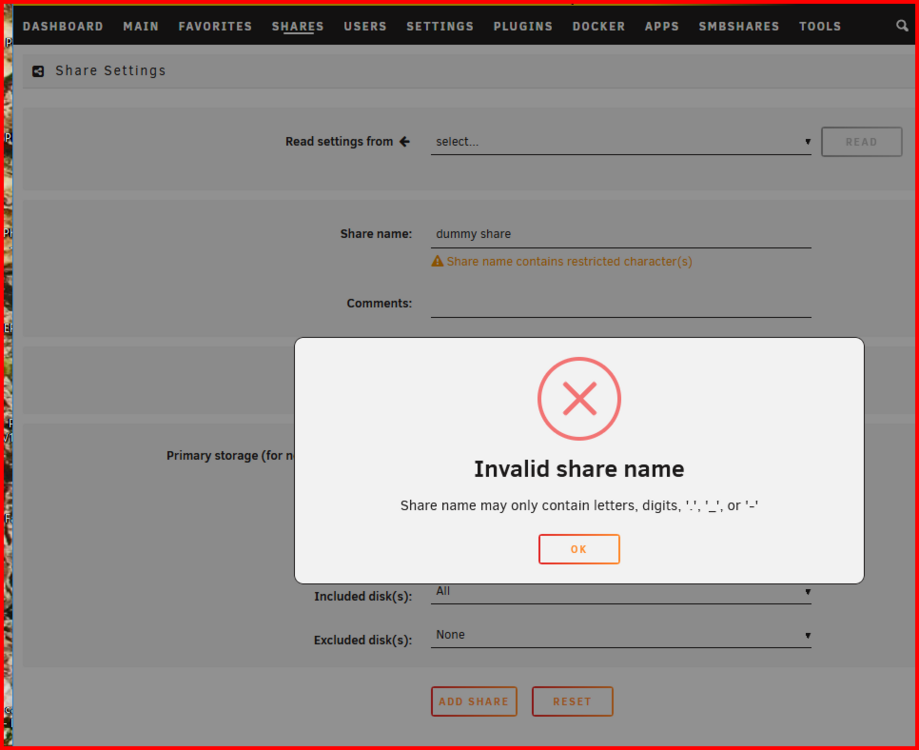
Task: Go to Plugins page
Action: tap(523, 26)
